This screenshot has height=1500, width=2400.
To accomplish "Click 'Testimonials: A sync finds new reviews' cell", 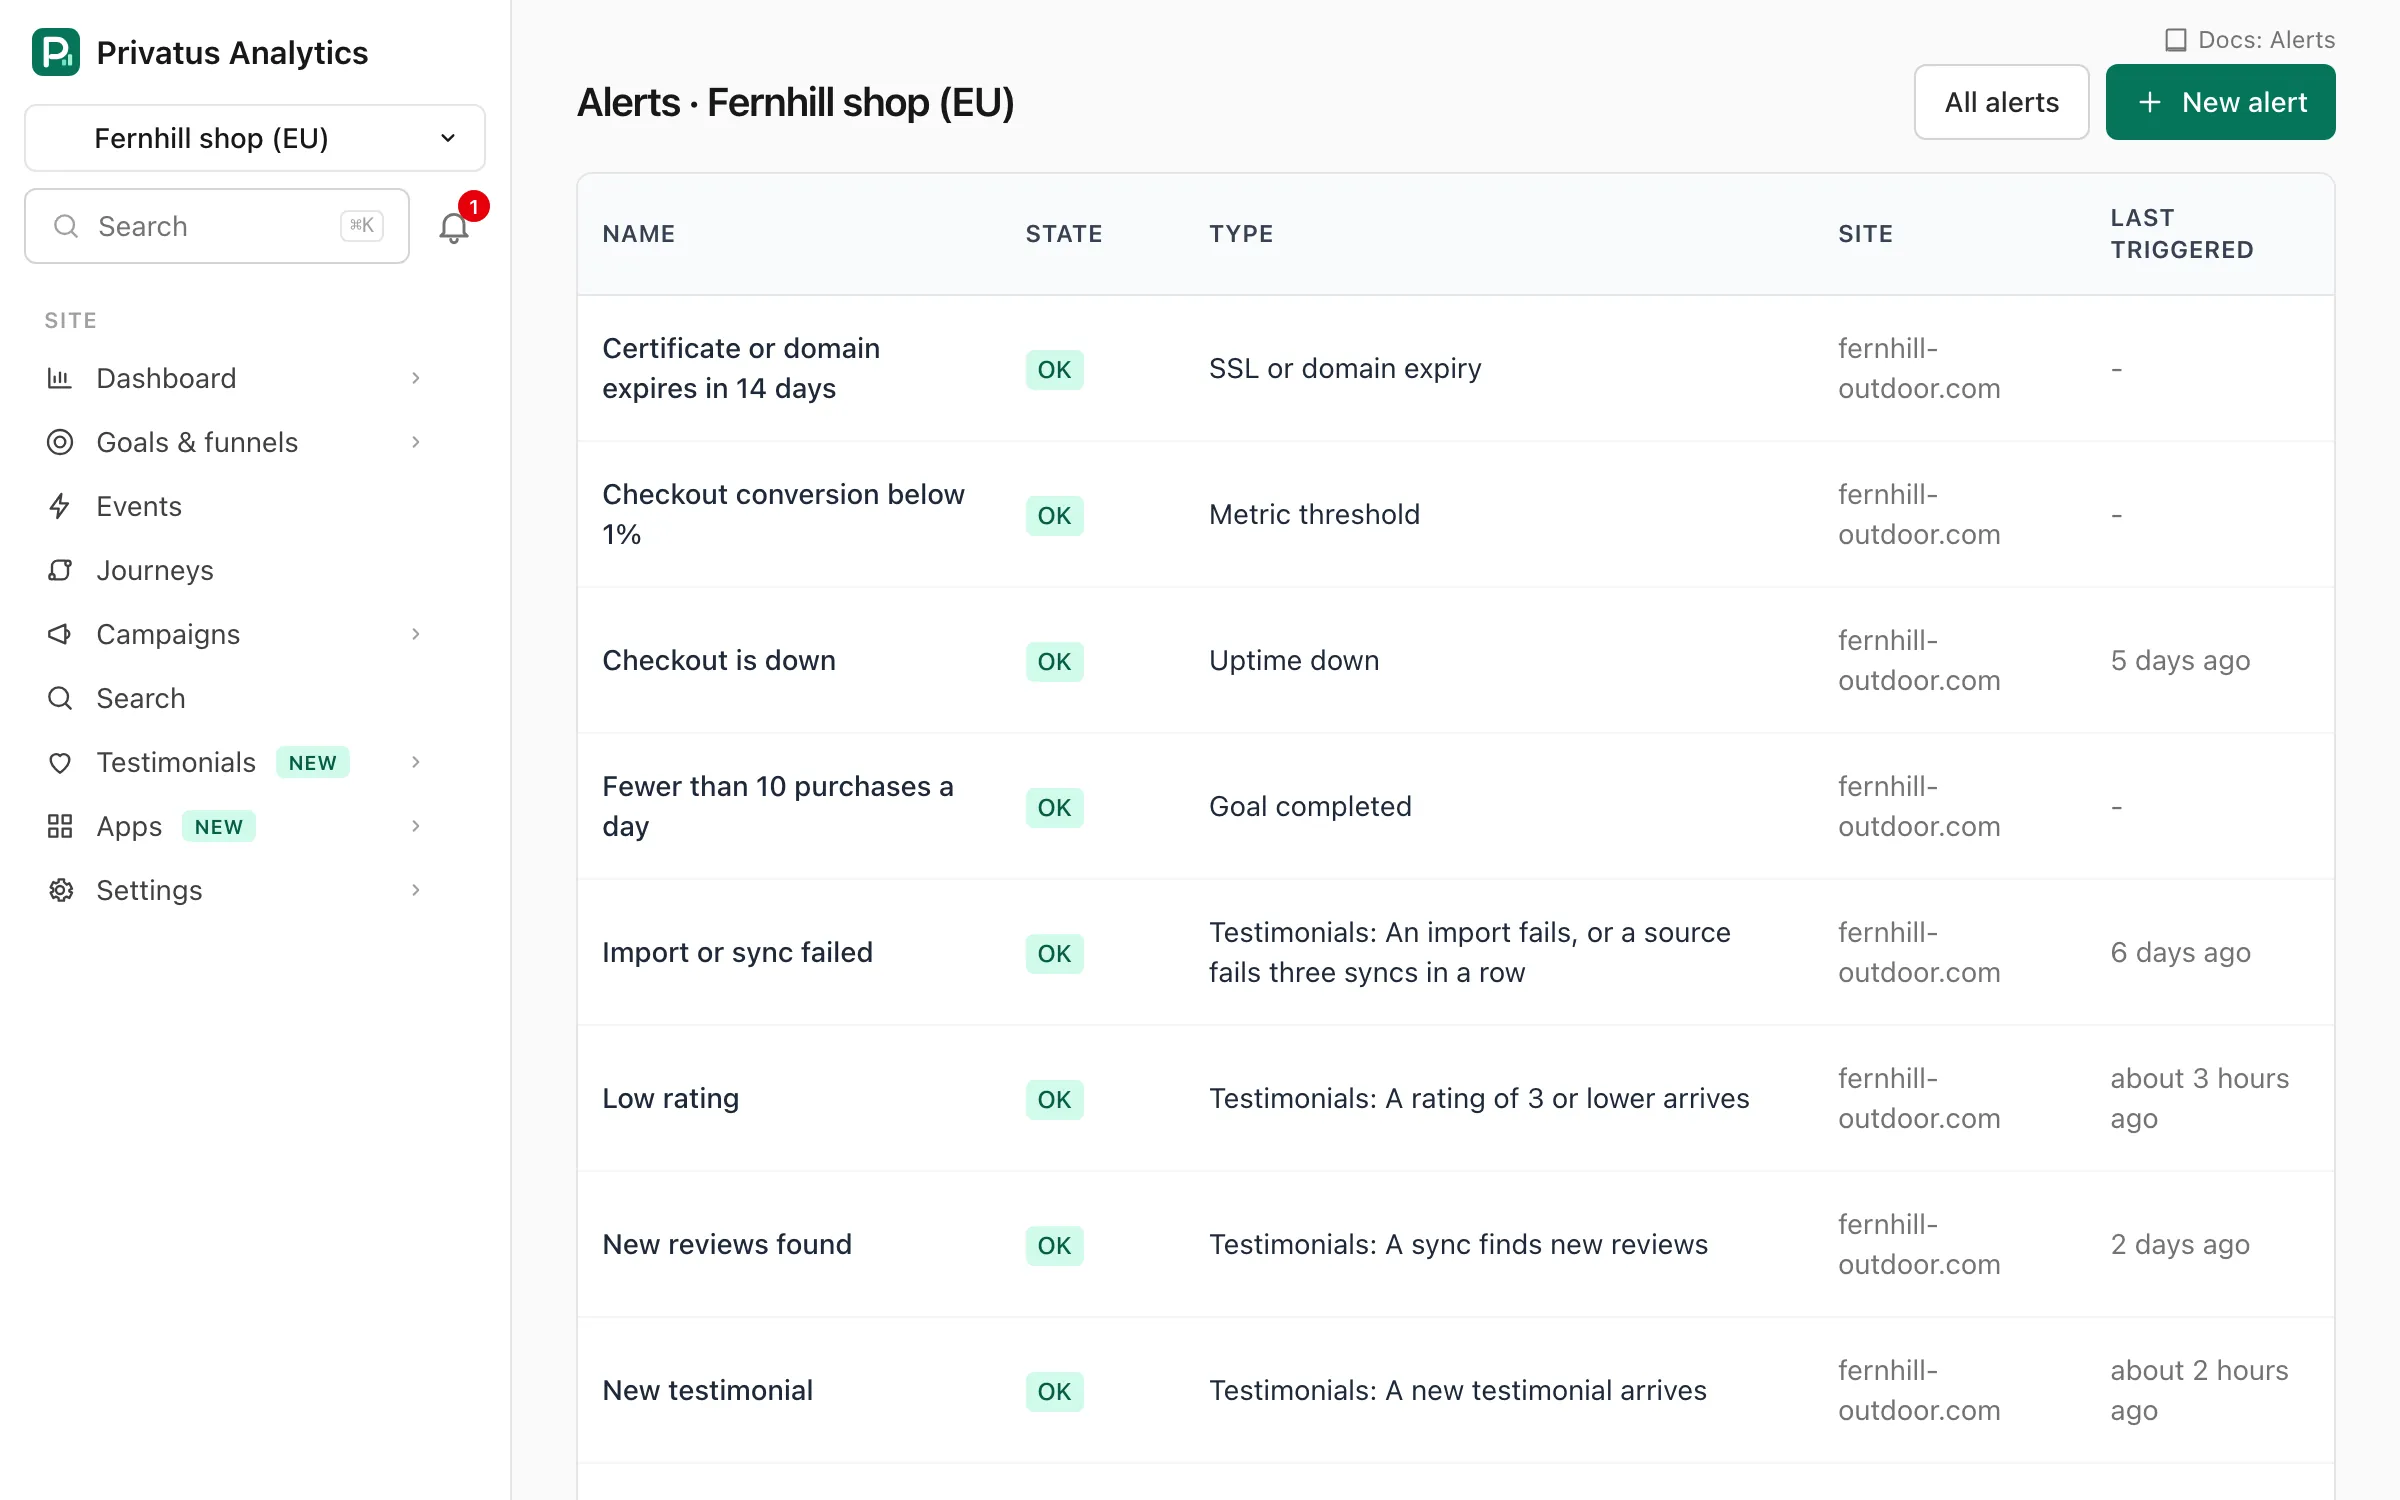I will pyautogui.click(x=1458, y=1244).
